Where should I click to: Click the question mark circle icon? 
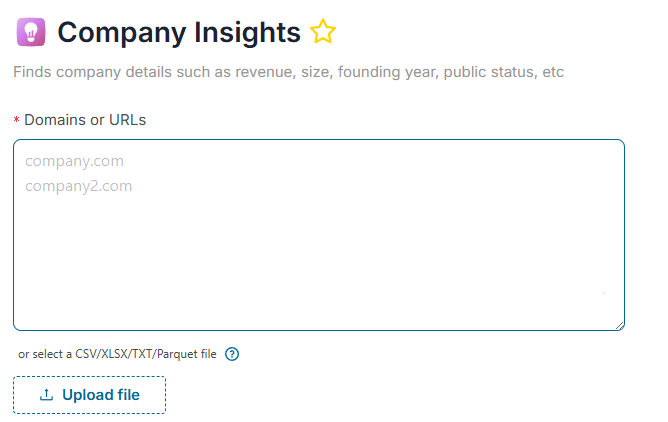pos(232,354)
